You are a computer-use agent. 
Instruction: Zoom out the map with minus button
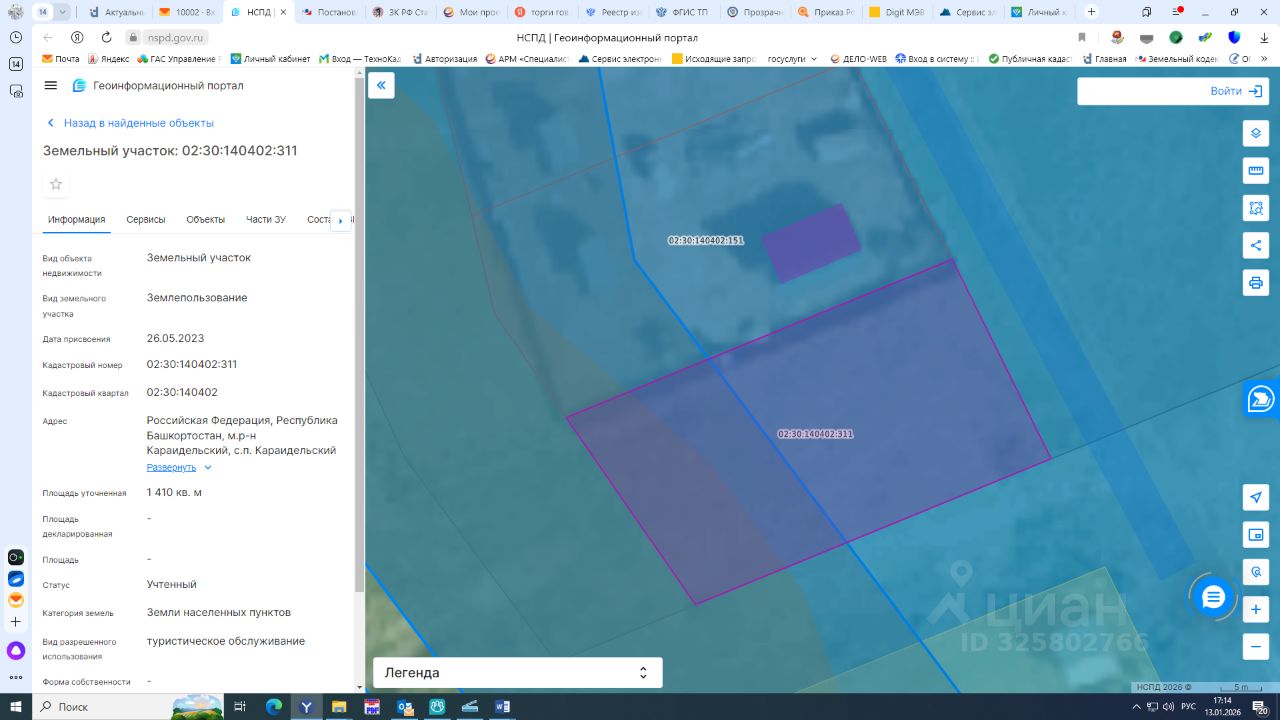[x=1256, y=646]
